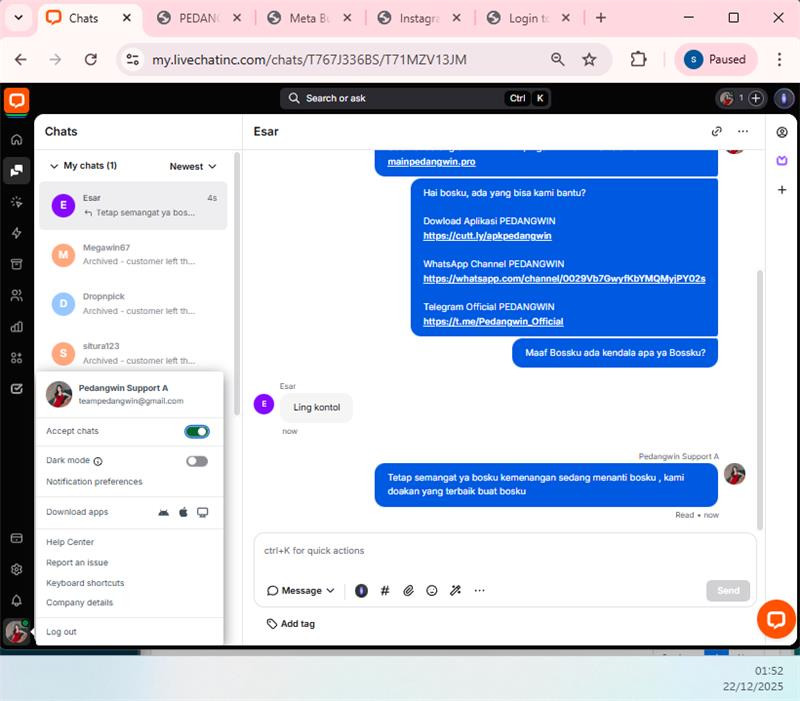Open the Chrome tab search dropdown
The image size is (800, 701).
coord(18,18)
